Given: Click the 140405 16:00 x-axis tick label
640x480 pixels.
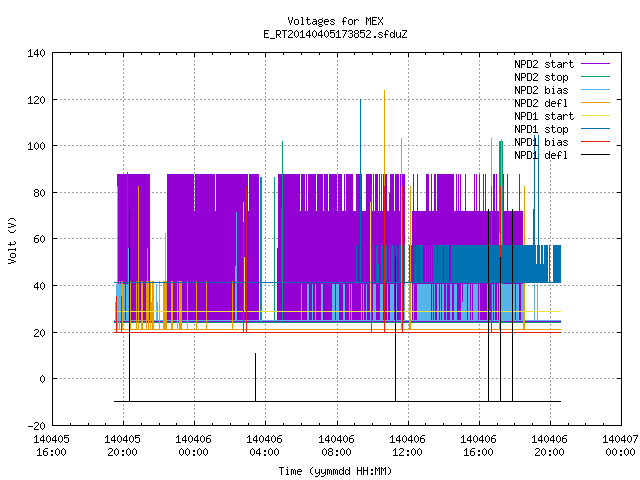Looking at the screenshot, I should (51, 446).
